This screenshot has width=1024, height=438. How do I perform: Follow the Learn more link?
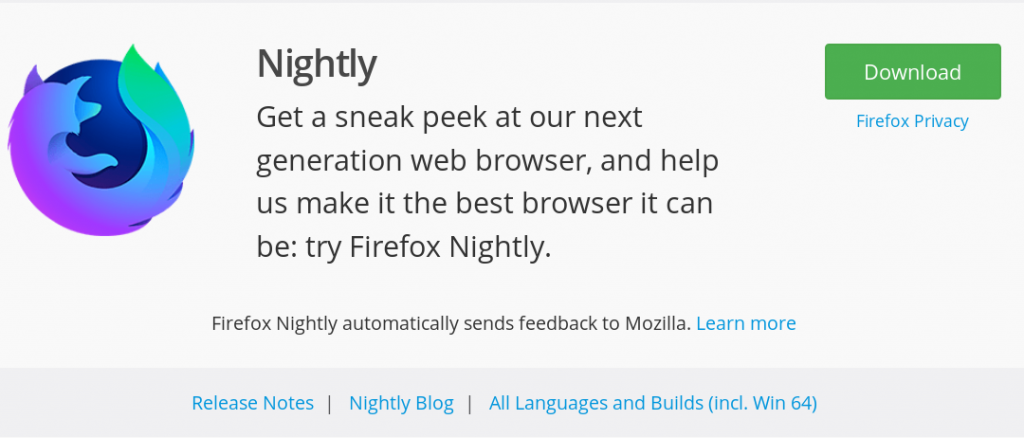point(746,323)
